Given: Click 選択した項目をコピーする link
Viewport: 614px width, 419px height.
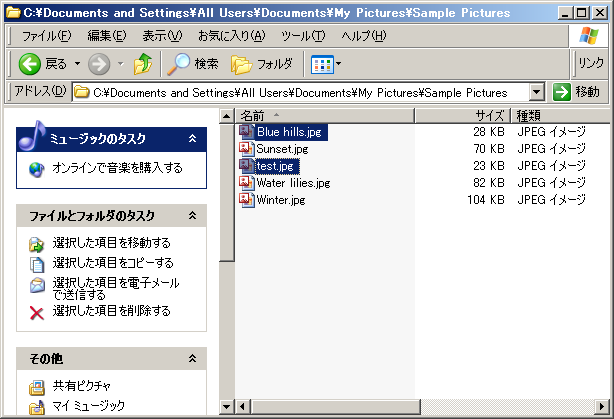Looking at the screenshot, I should tap(113, 263).
